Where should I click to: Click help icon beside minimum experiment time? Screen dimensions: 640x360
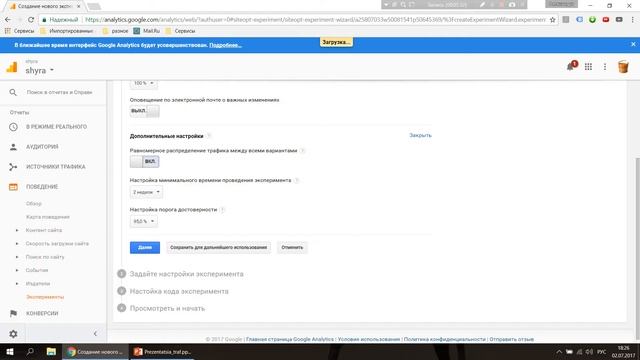point(297,180)
